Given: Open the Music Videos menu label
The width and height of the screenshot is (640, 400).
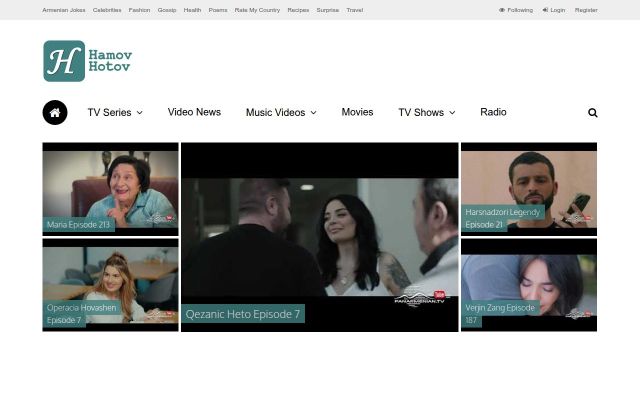Looking at the screenshot, I should (x=276, y=113).
